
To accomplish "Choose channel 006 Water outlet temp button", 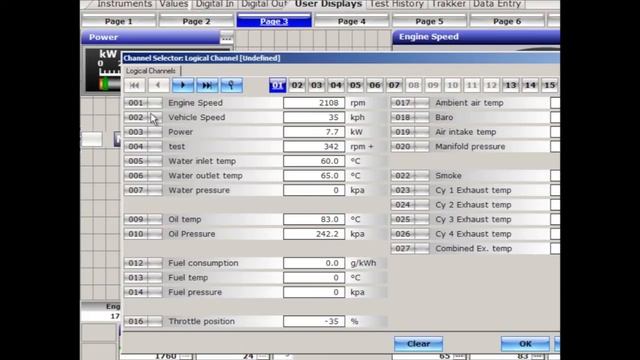I will (x=143, y=176).
